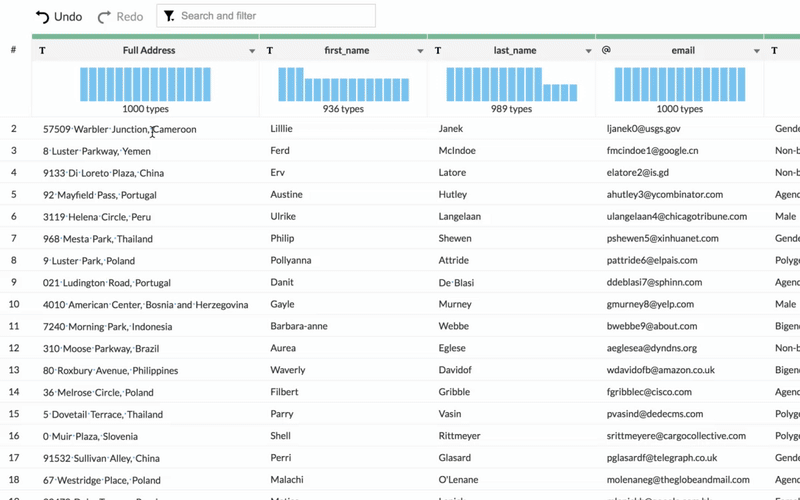The width and height of the screenshot is (800, 500).
Task: Click the last_name histogram chart
Action: (512, 84)
